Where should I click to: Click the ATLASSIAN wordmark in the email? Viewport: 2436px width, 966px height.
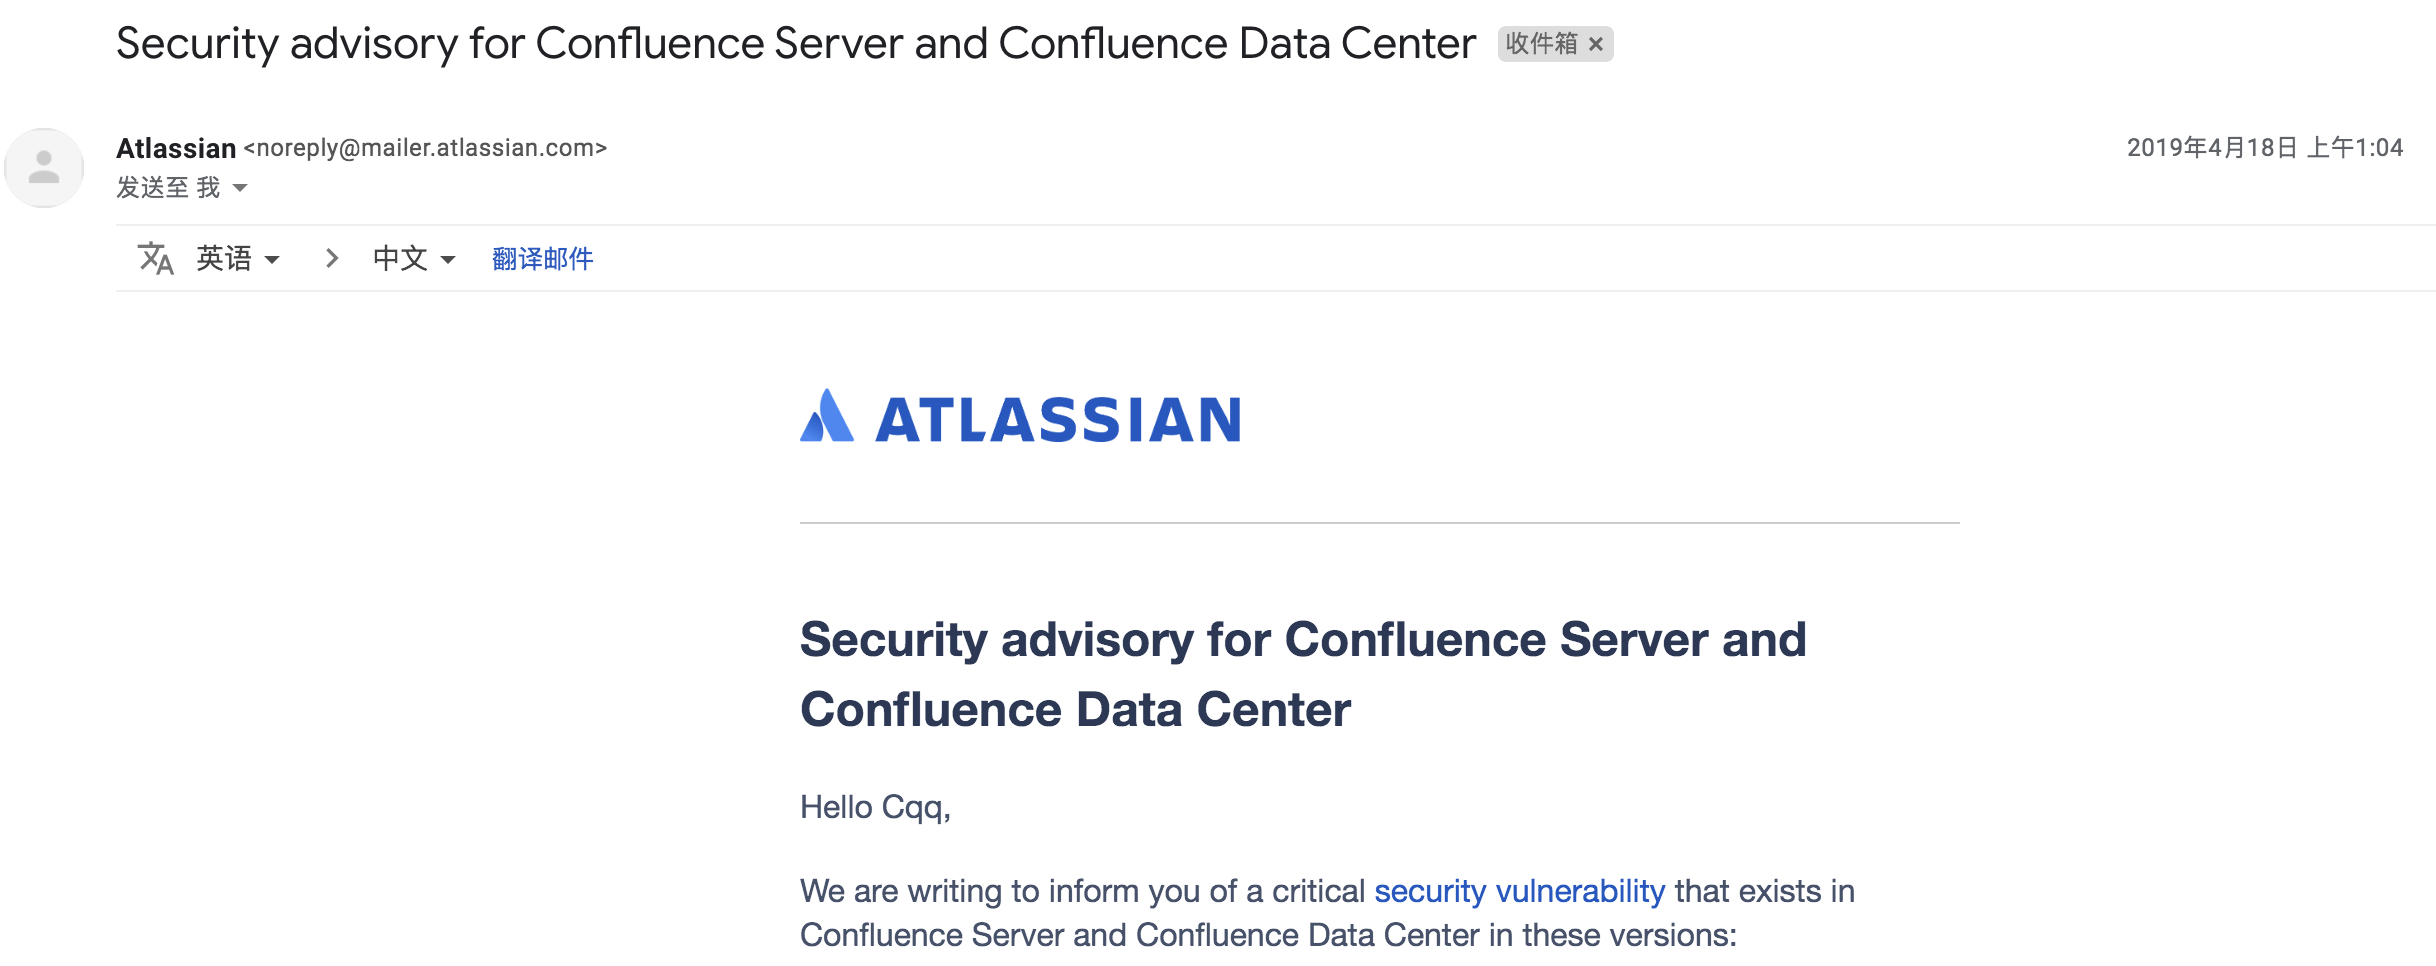pyautogui.click(x=1058, y=420)
